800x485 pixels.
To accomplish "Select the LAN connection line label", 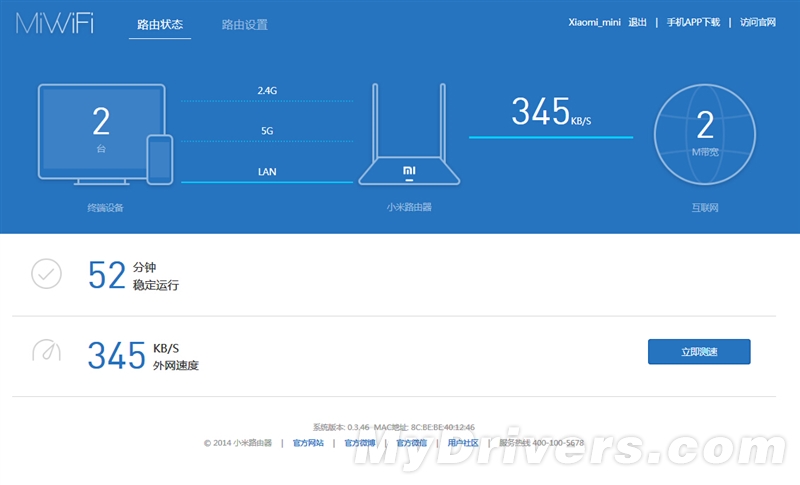I will pyautogui.click(x=267, y=172).
